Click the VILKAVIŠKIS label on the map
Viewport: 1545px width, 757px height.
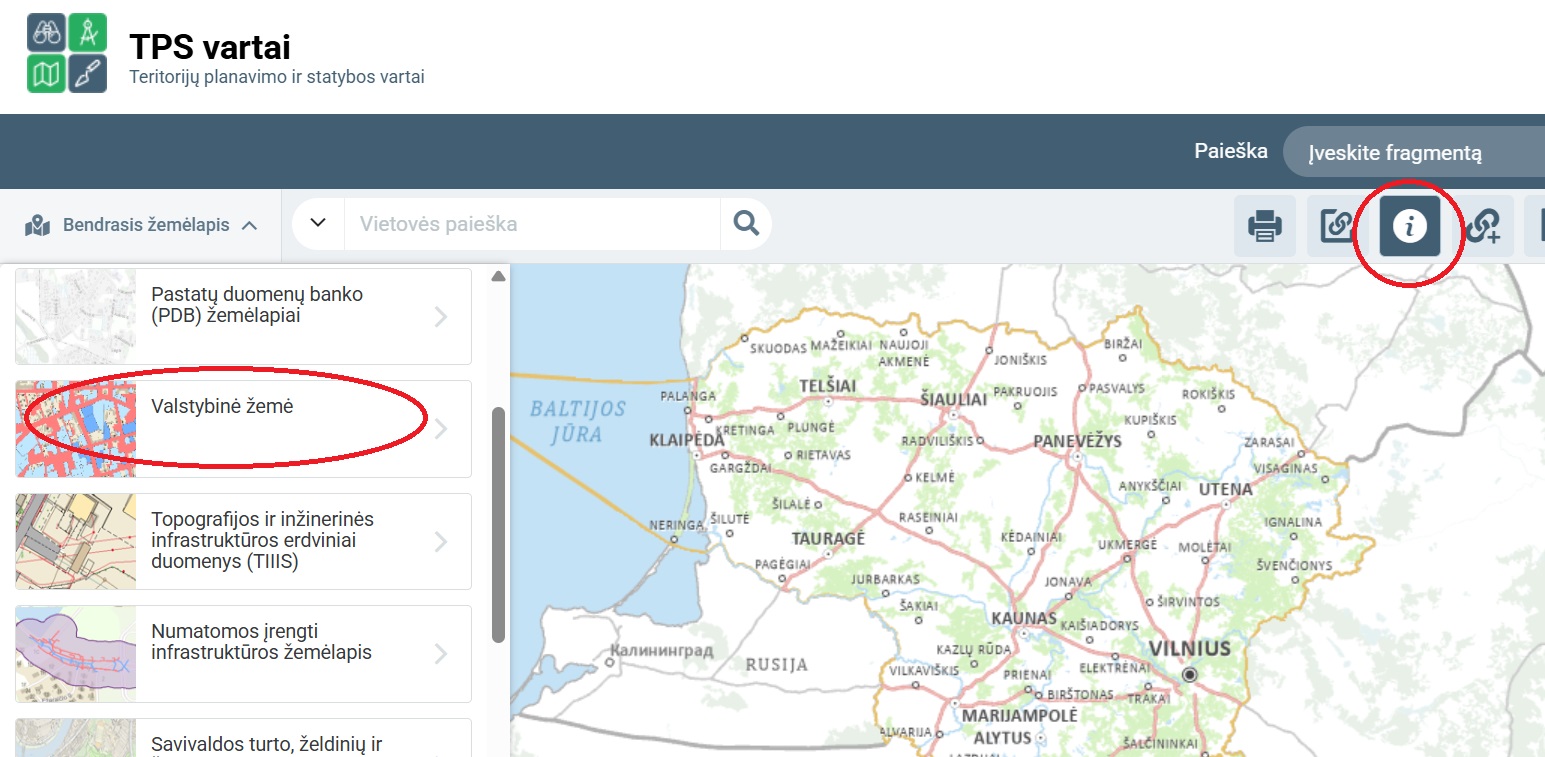pos(924,670)
